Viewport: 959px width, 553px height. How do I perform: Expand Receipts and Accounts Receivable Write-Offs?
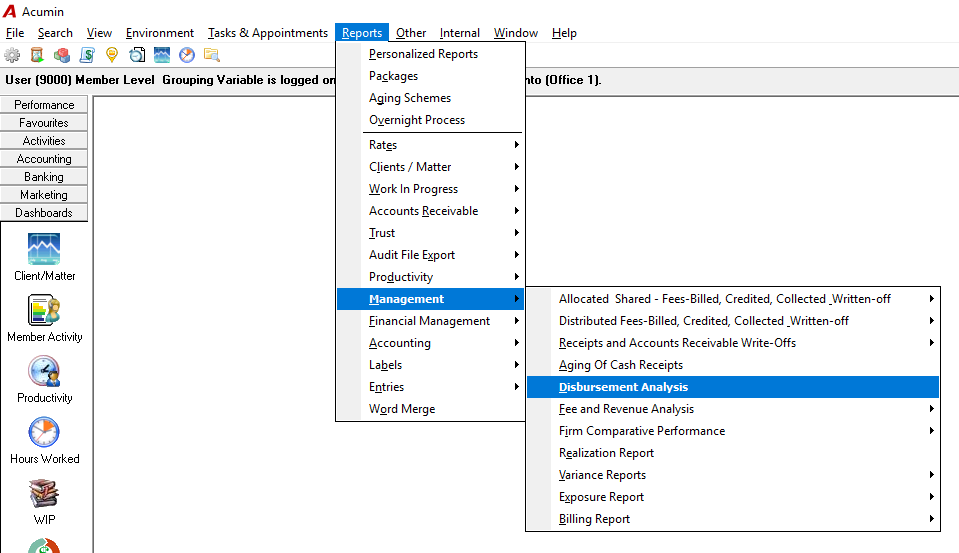[x=733, y=343]
